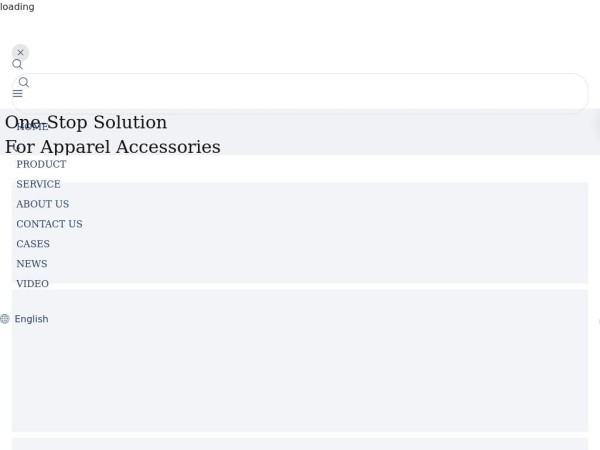The width and height of the screenshot is (600, 450).
Task: Click the globe language icon
Action: pos(5,319)
